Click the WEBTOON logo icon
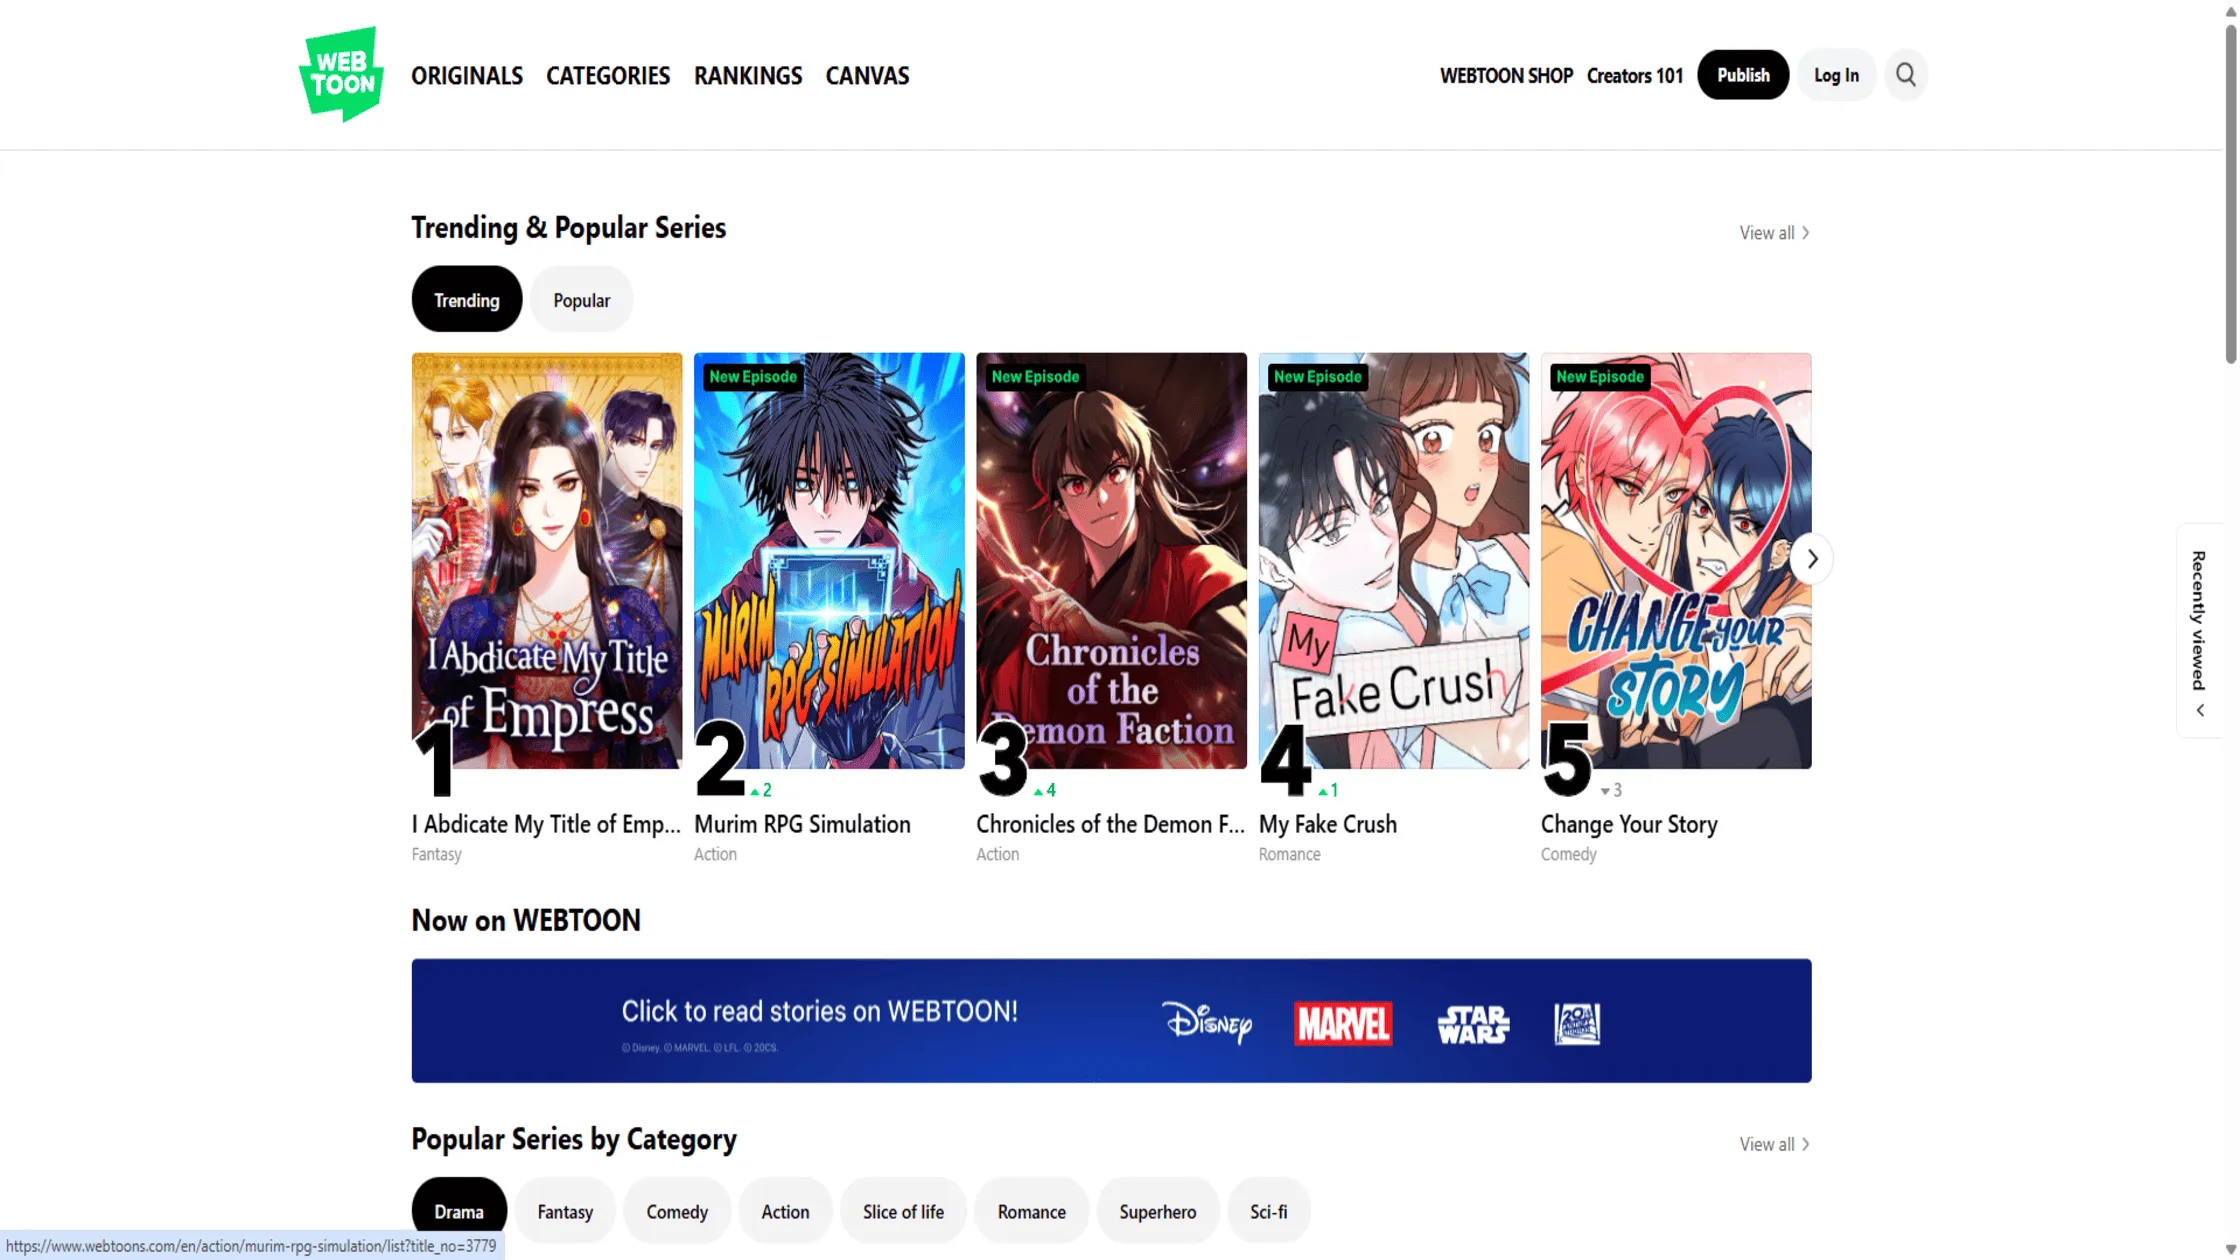Screen dimensions: 2240x1260 click(x=341, y=75)
